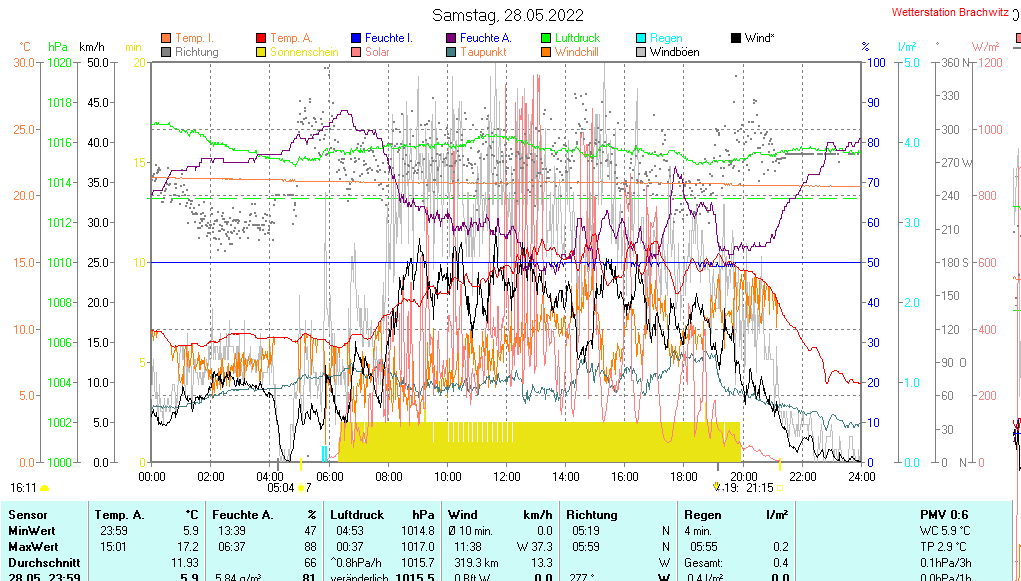Click the 12:00 label on time axis

click(x=506, y=476)
